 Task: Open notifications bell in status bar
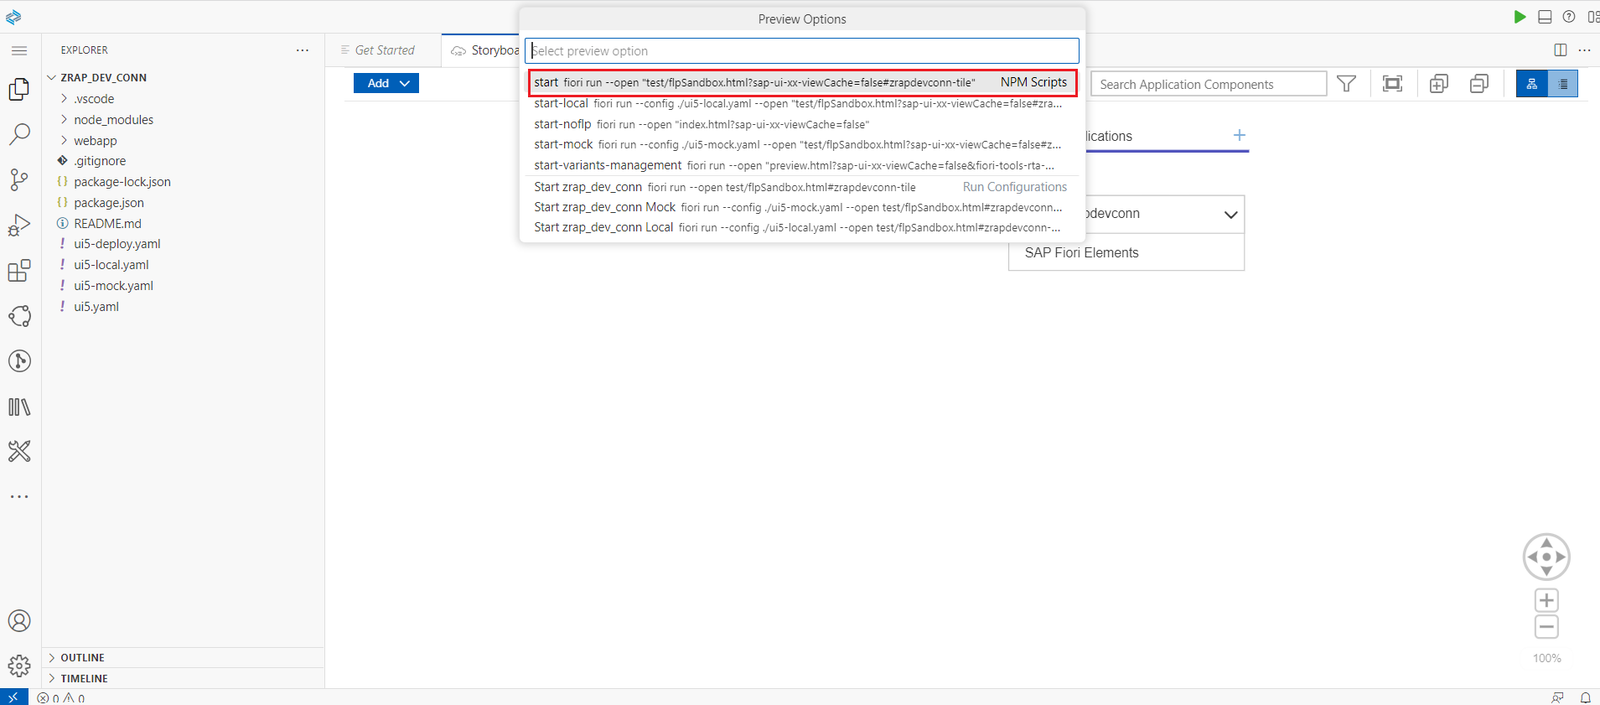click(x=1585, y=697)
